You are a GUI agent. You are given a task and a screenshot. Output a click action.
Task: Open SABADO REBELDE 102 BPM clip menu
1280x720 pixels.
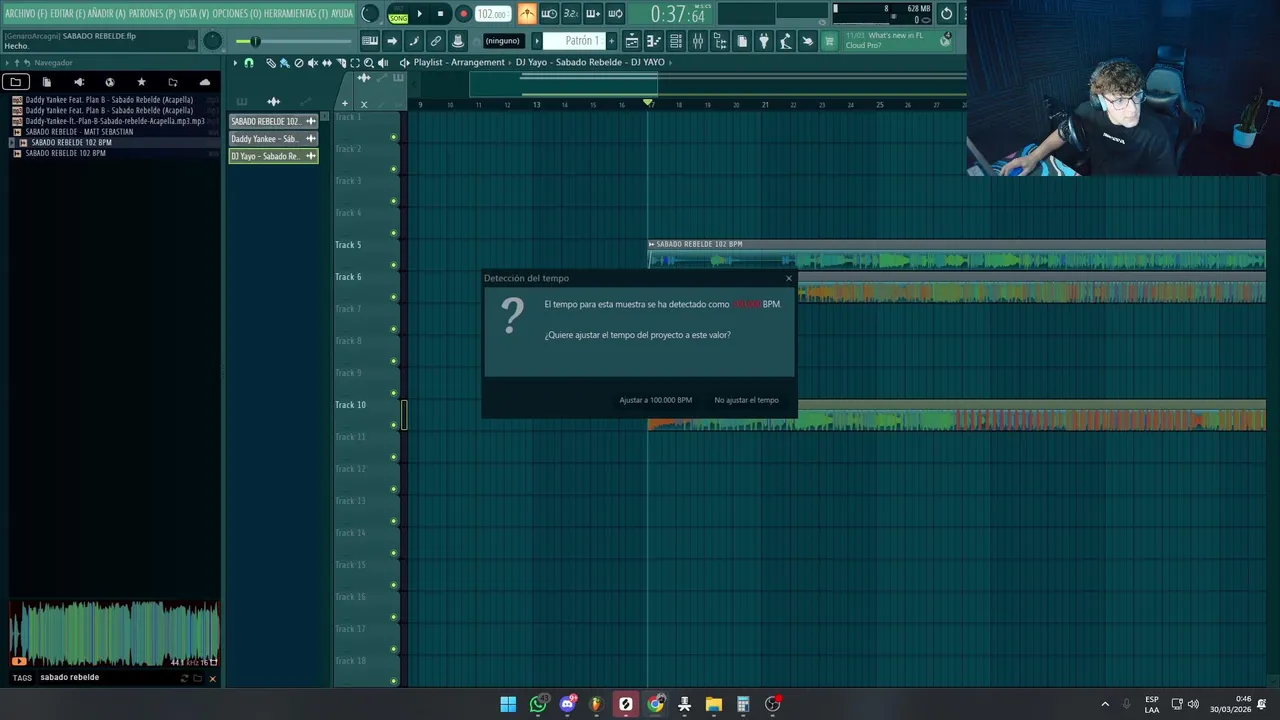(652, 244)
